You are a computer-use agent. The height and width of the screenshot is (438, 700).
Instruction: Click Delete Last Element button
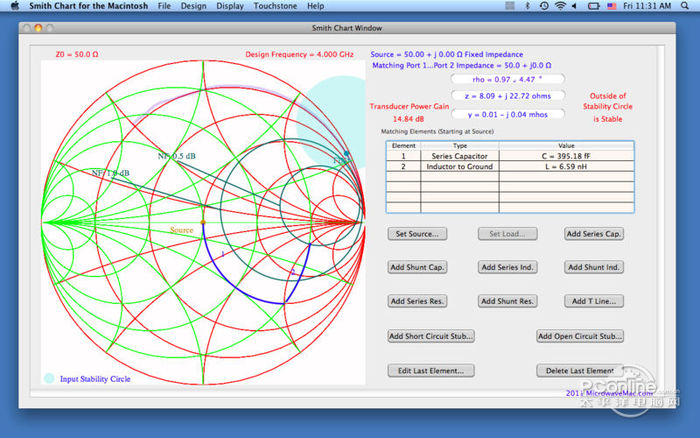click(580, 371)
